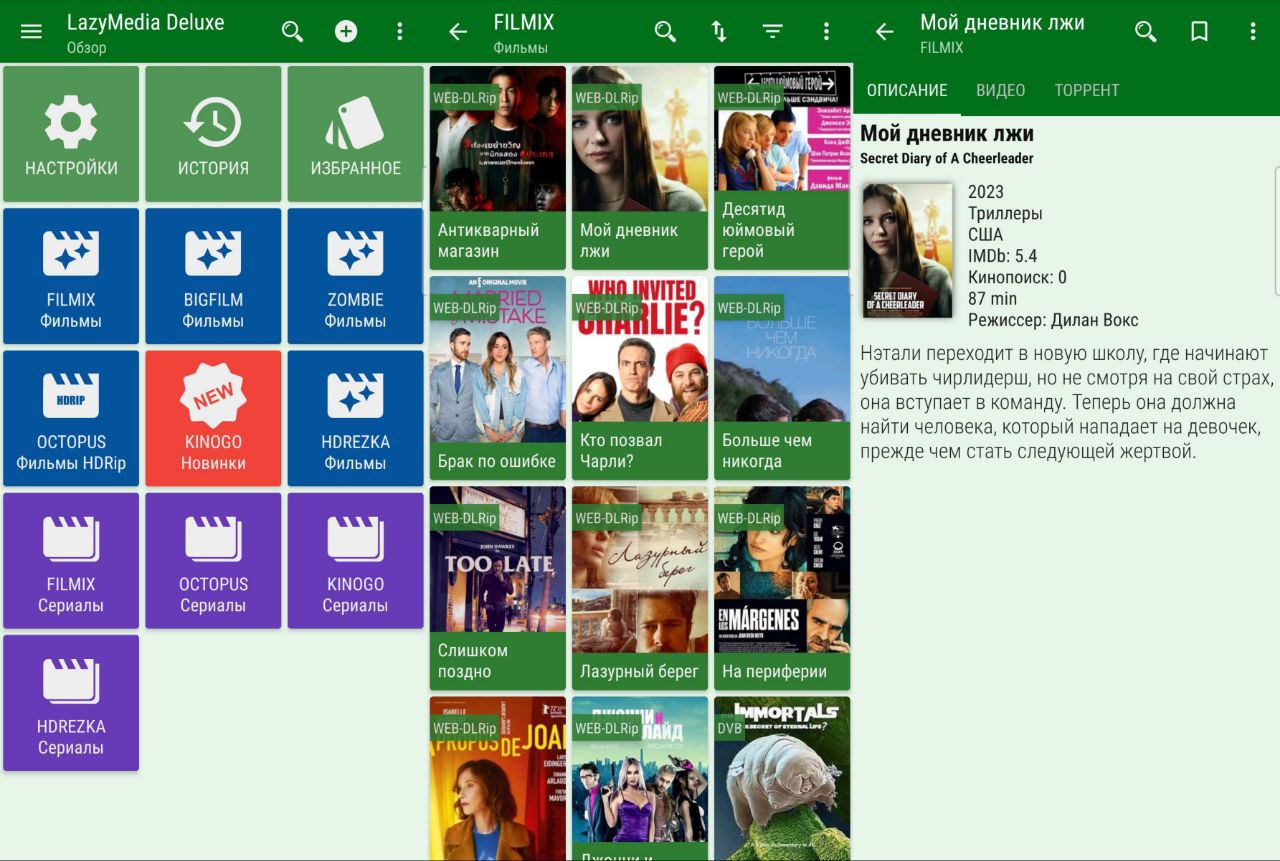Click the genre text Триллеры
The height and width of the screenshot is (861, 1280).
1005,213
